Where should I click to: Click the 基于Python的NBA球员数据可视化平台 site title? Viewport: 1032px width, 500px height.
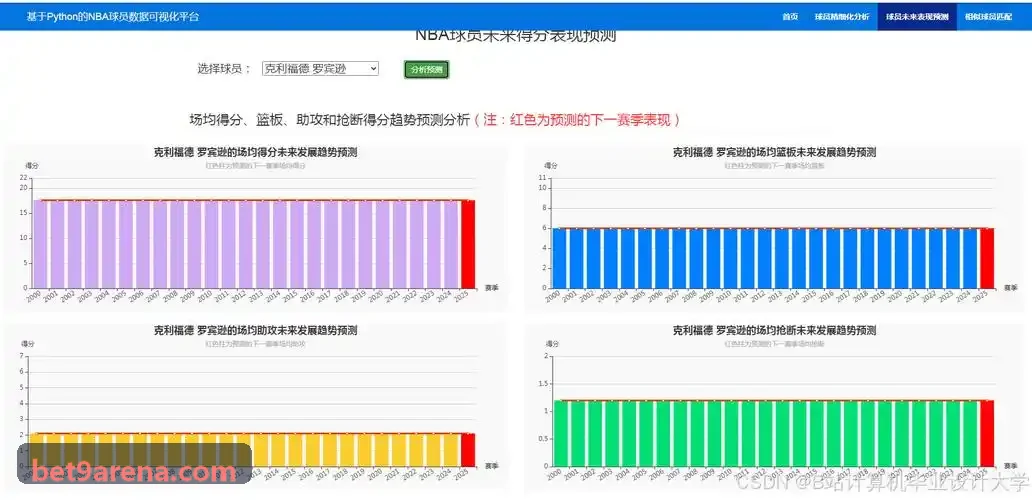pos(113,16)
